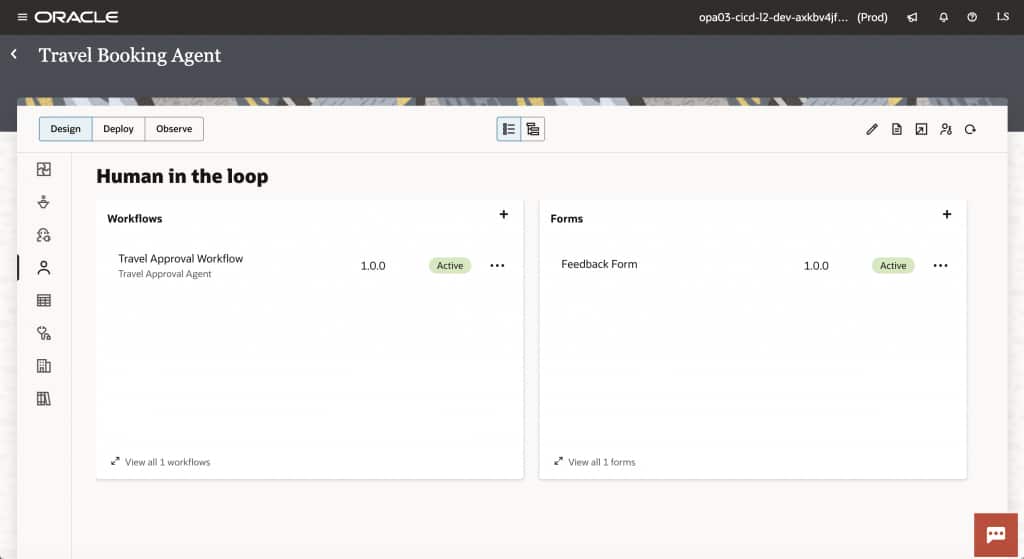The image size is (1024, 559).
Task: Open the document details icon
Action: [897, 129]
